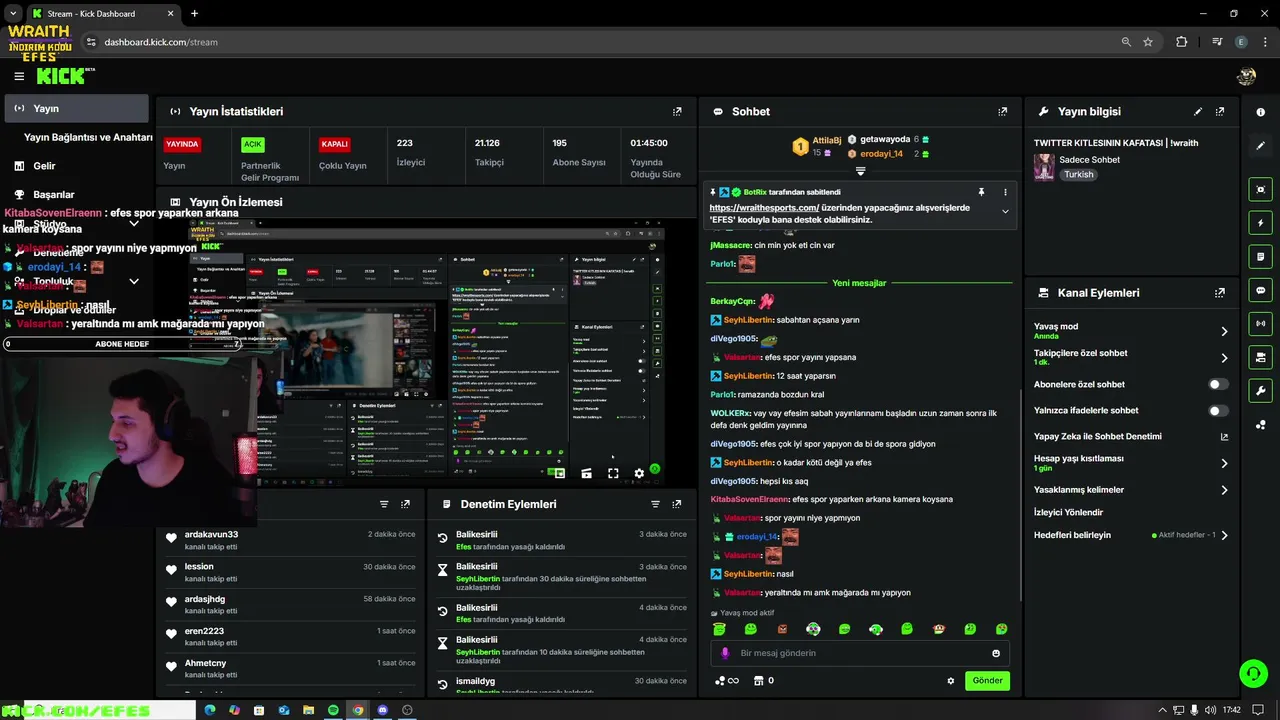Screen dimensions: 1280x720
Task: Click İzleyici Yönlendir option
Action: (1068, 512)
